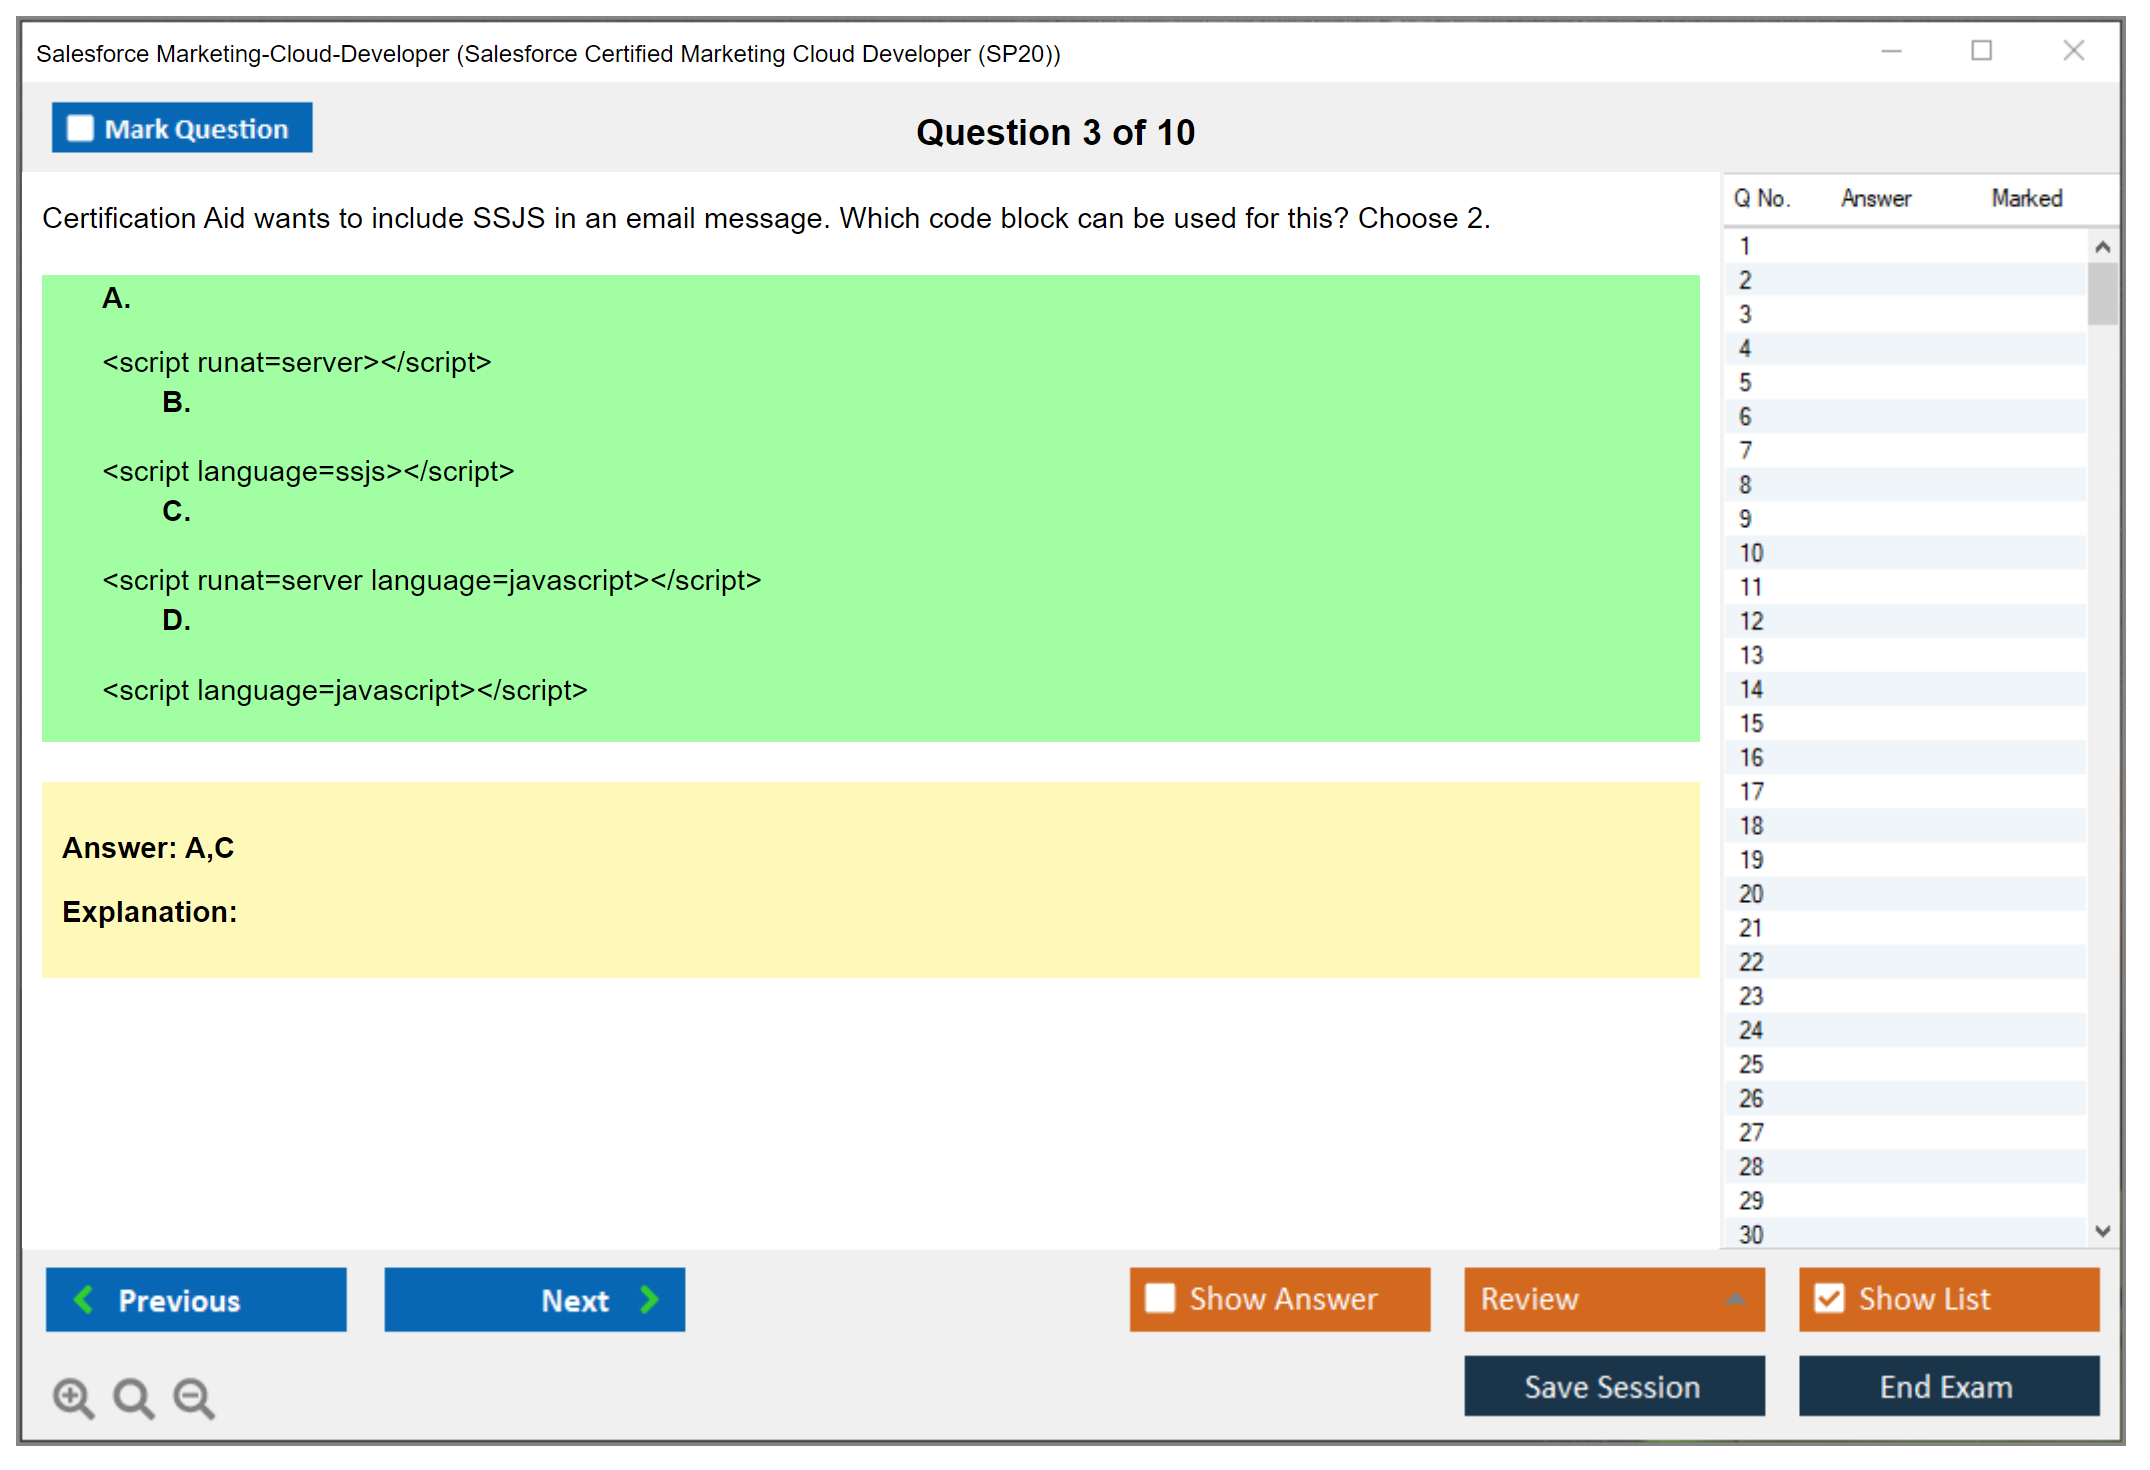Select question 10 in the list

(1751, 553)
